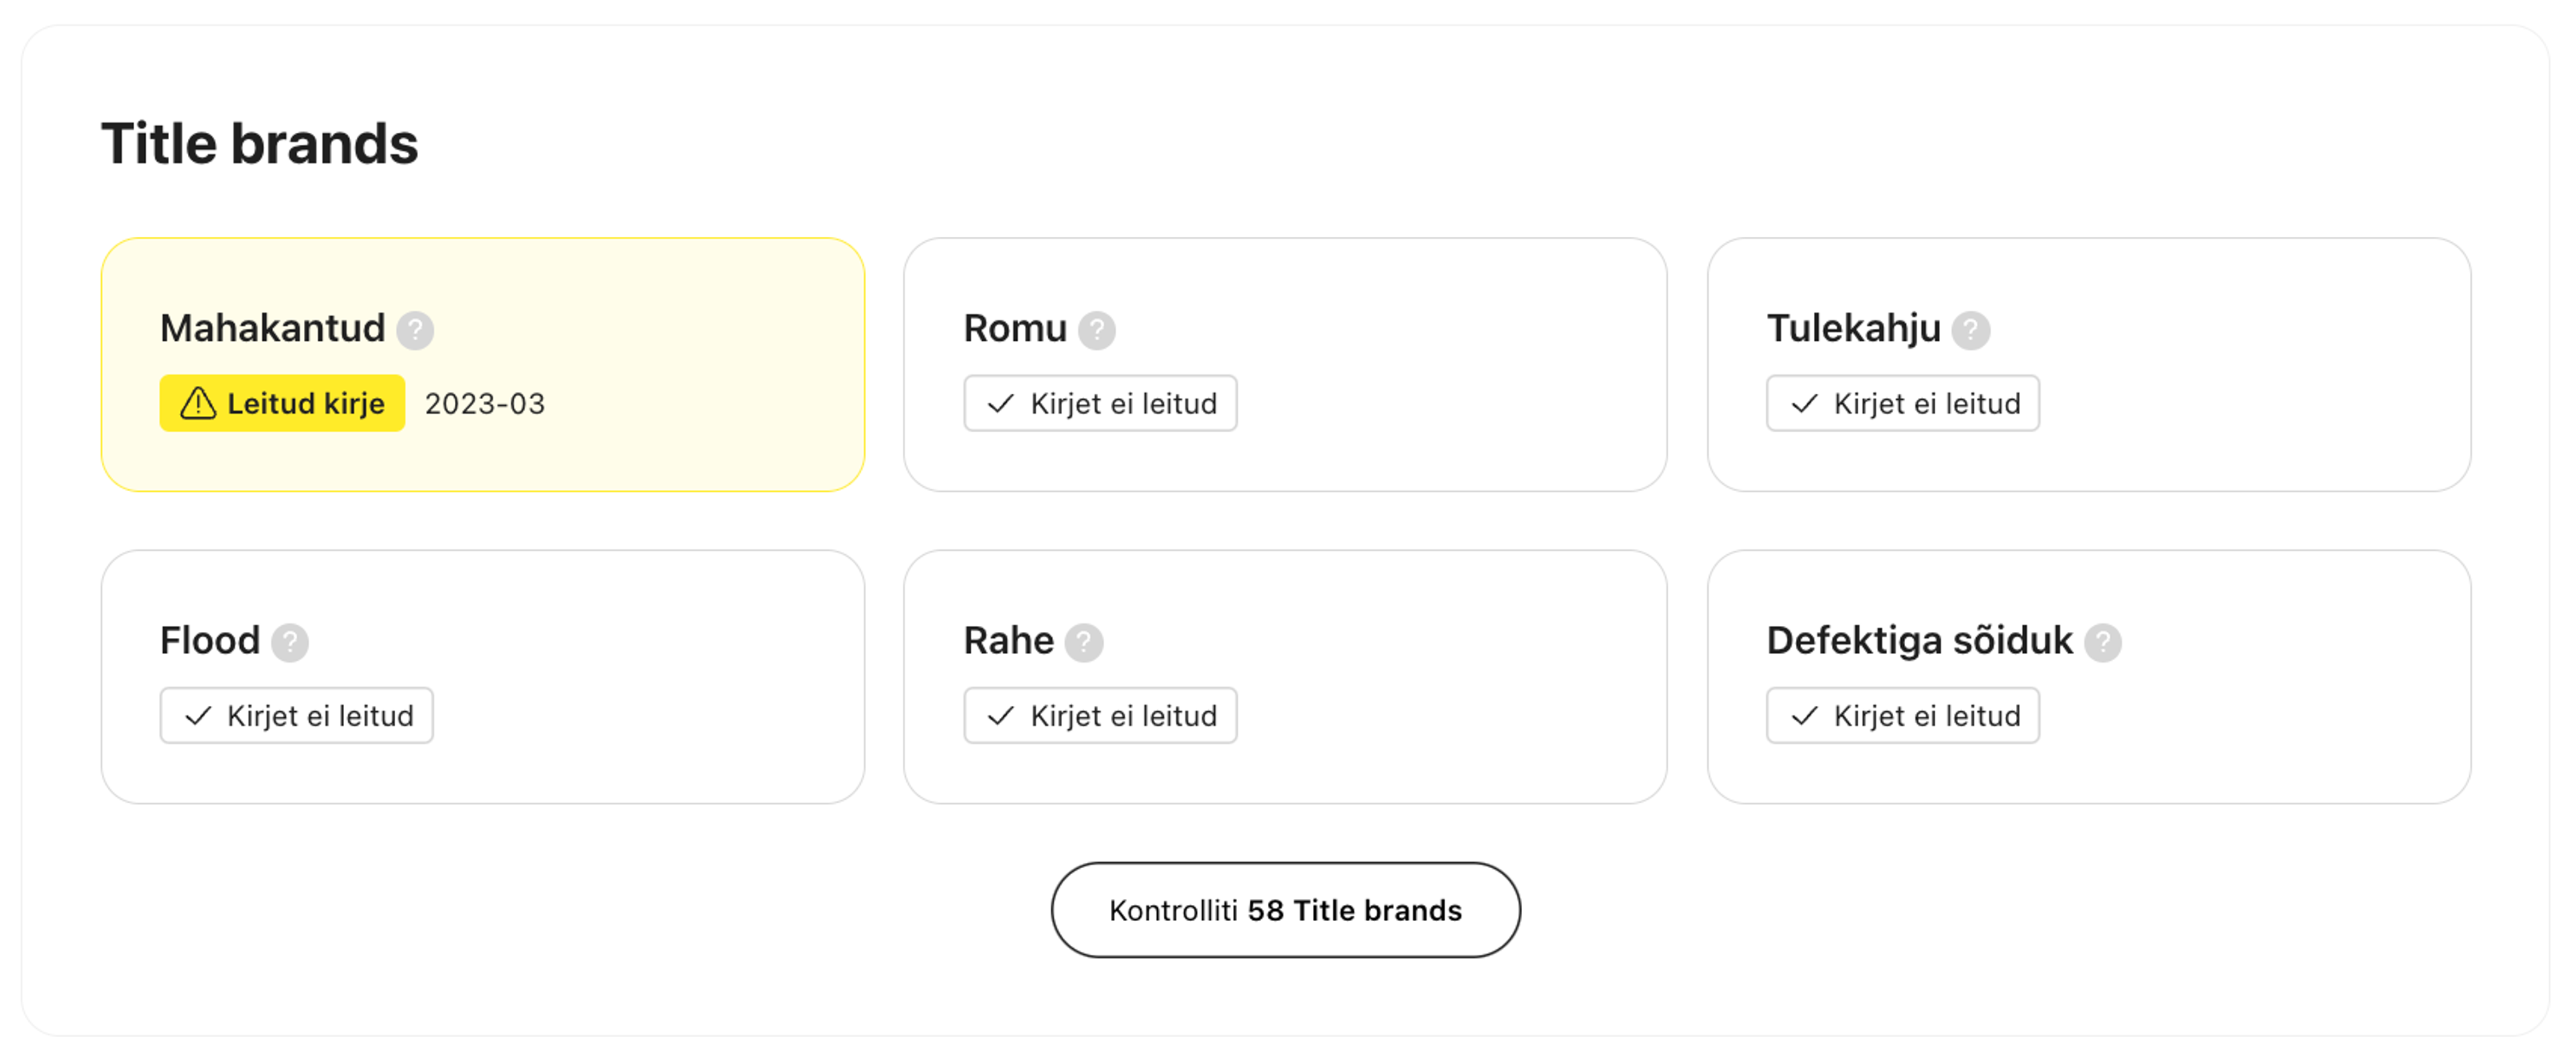Click the help icon next to Tulekahju
The height and width of the screenshot is (1056, 2576).
pyautogui.click(x=1971, y=330)
